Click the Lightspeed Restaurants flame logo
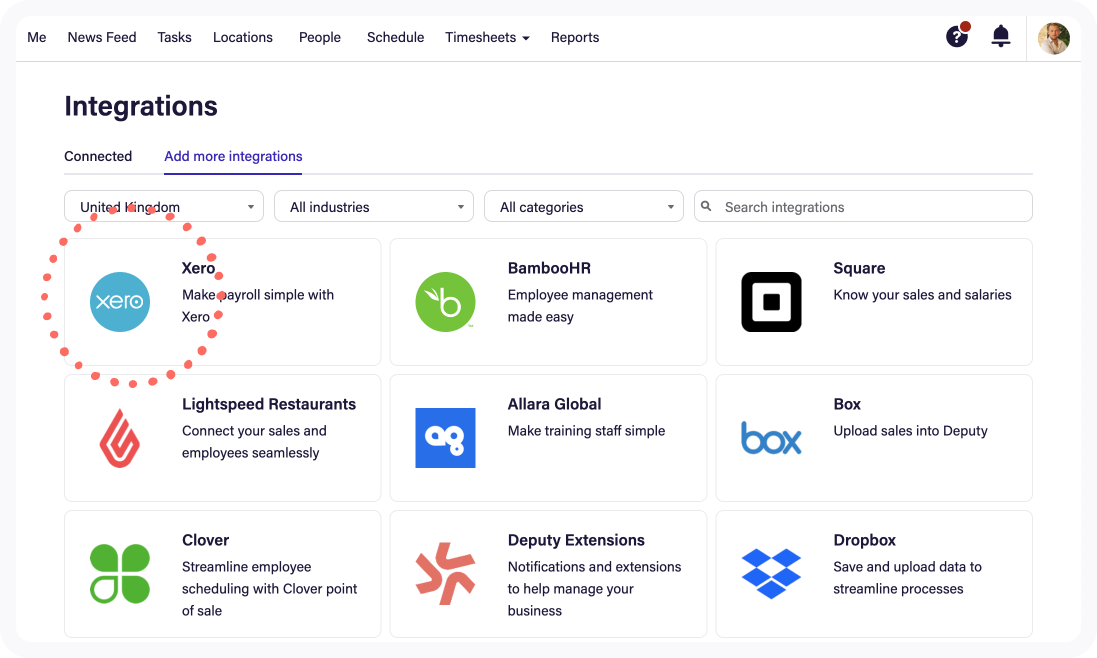 [x=120, y=438]
